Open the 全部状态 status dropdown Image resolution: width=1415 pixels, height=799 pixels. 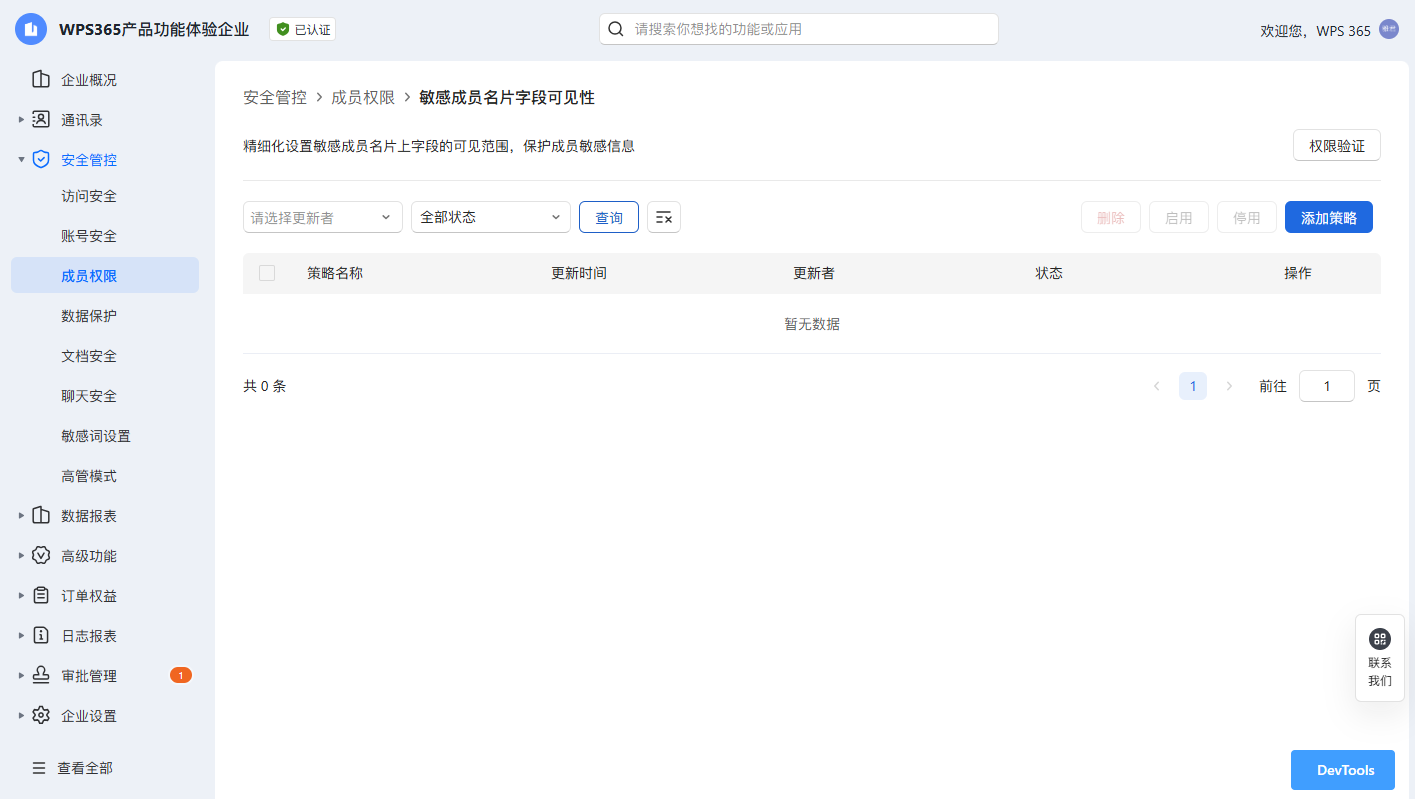(x=490, y=217)
